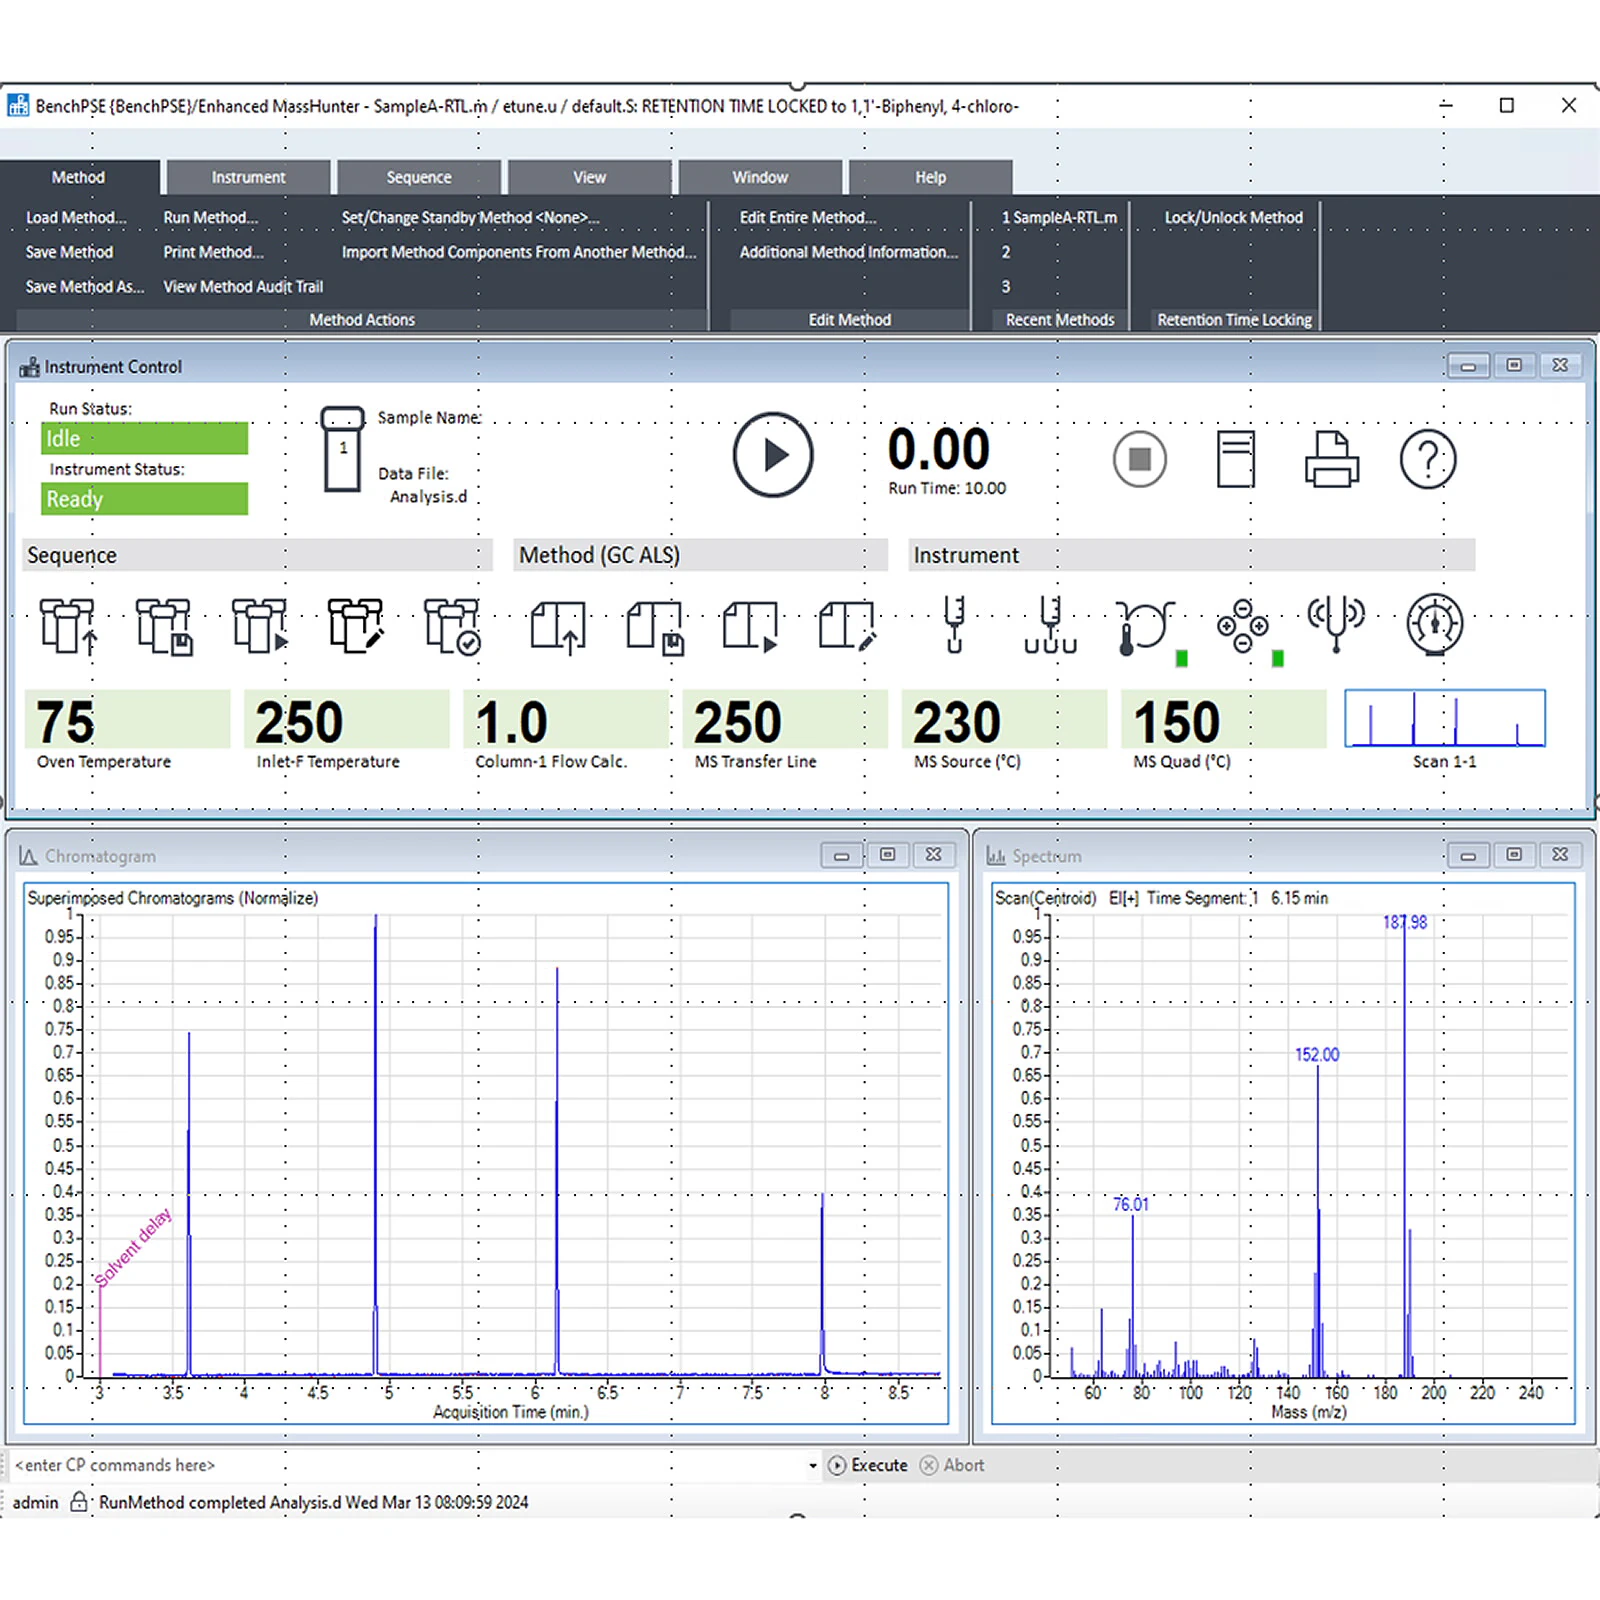The width and height of the screenshot is (1600, 1600).
Task: Open the help question mark icon
Action: pyautogui.click(x=1427, y=459)
